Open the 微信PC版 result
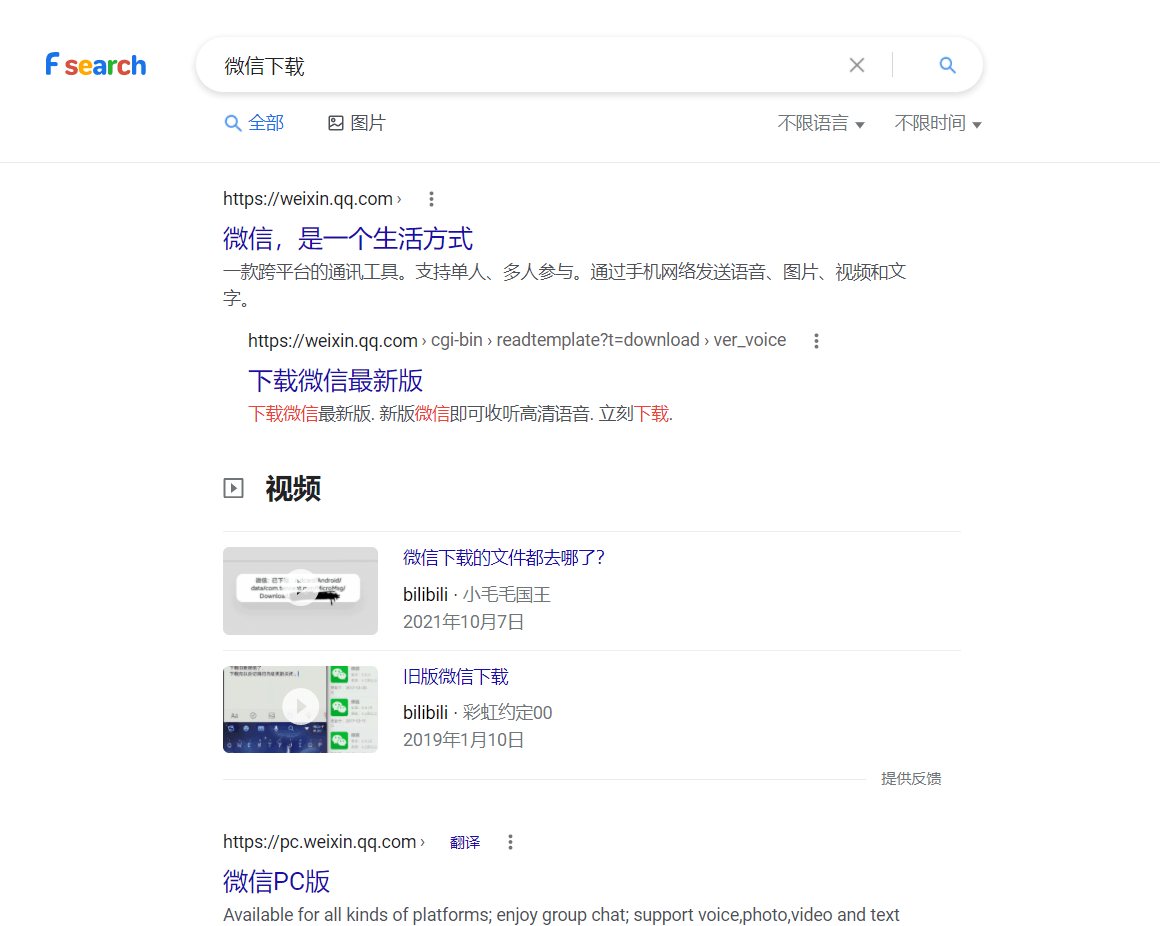This screenshot has height=926, width=1160. [x=277, y=882]
